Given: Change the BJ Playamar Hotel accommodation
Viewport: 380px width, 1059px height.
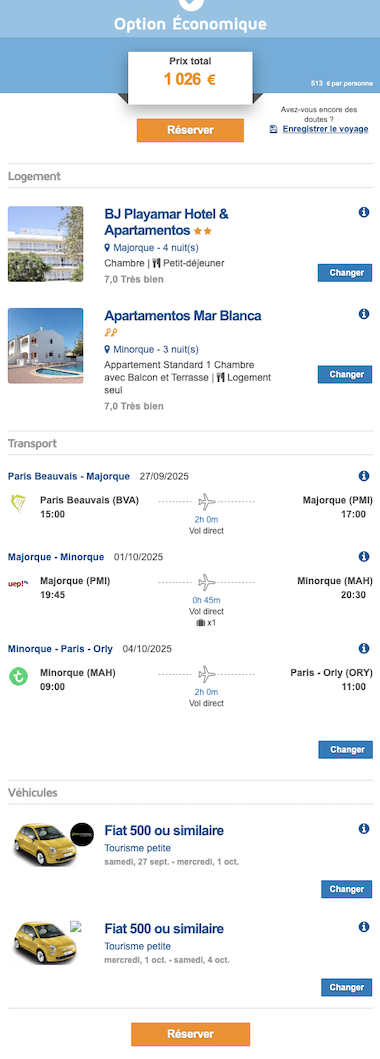Looking at the screenshot, I should pos(345,273).
